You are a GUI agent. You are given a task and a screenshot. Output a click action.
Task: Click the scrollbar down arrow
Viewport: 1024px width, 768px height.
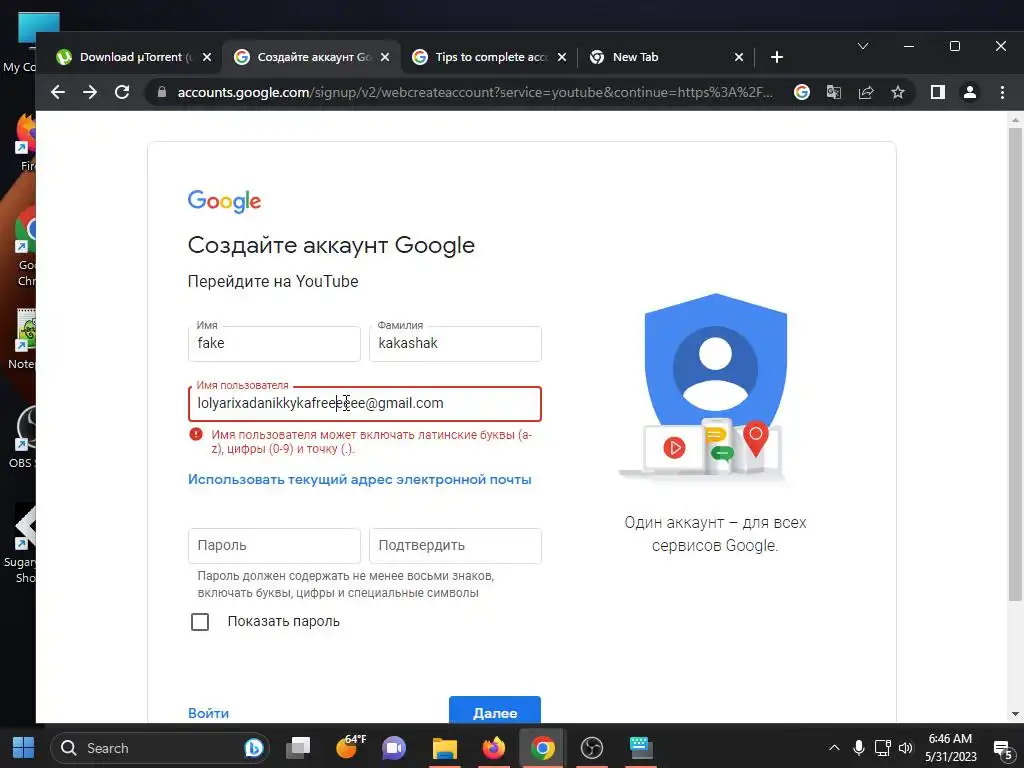[x=1015, y=714]
